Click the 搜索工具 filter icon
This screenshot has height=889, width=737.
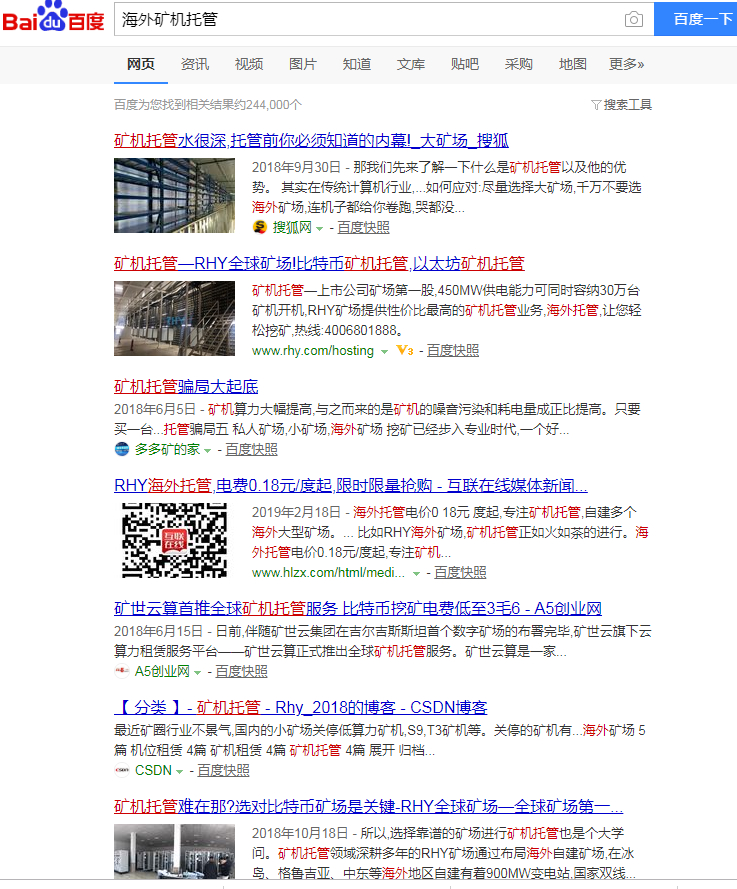(596, 105)
